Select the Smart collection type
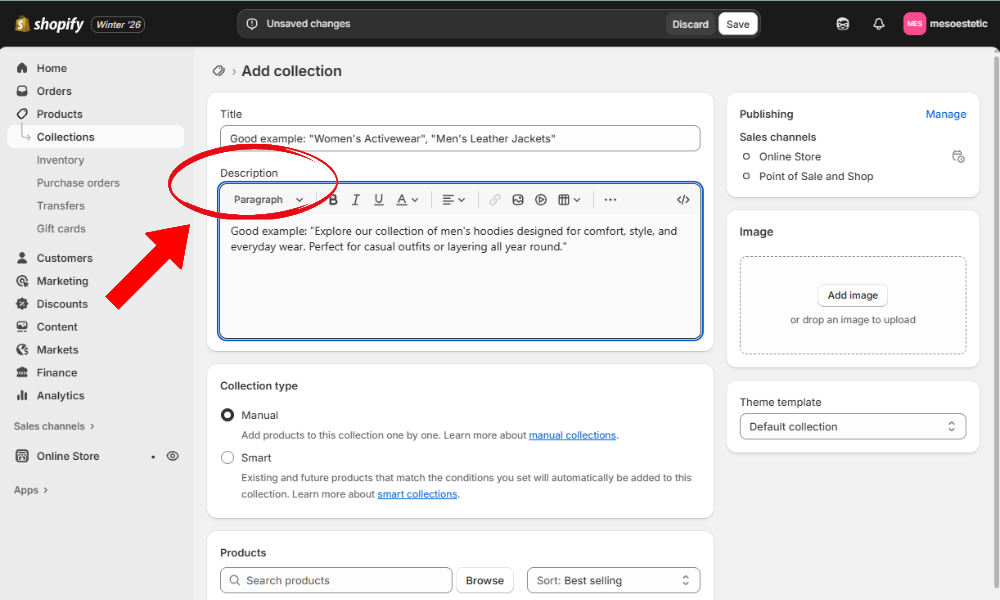This screenshot has height=600, width=1000. pos(228,458)
